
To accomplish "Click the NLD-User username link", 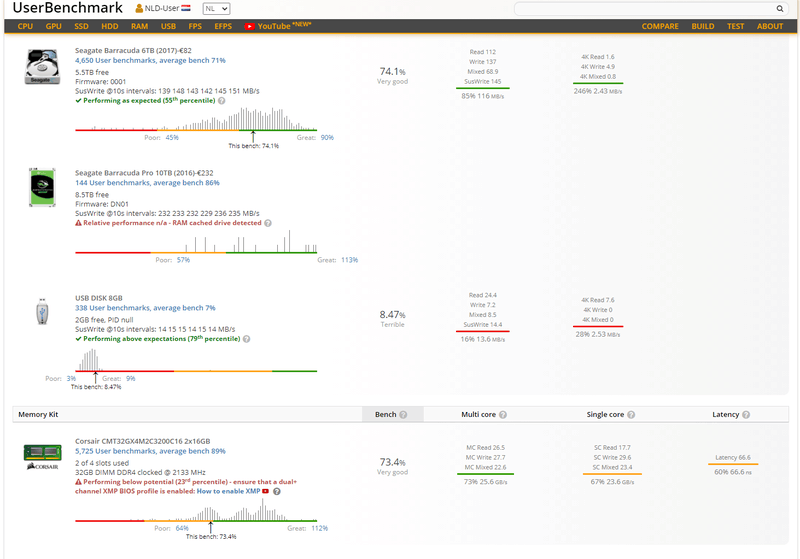I will 162,9.
